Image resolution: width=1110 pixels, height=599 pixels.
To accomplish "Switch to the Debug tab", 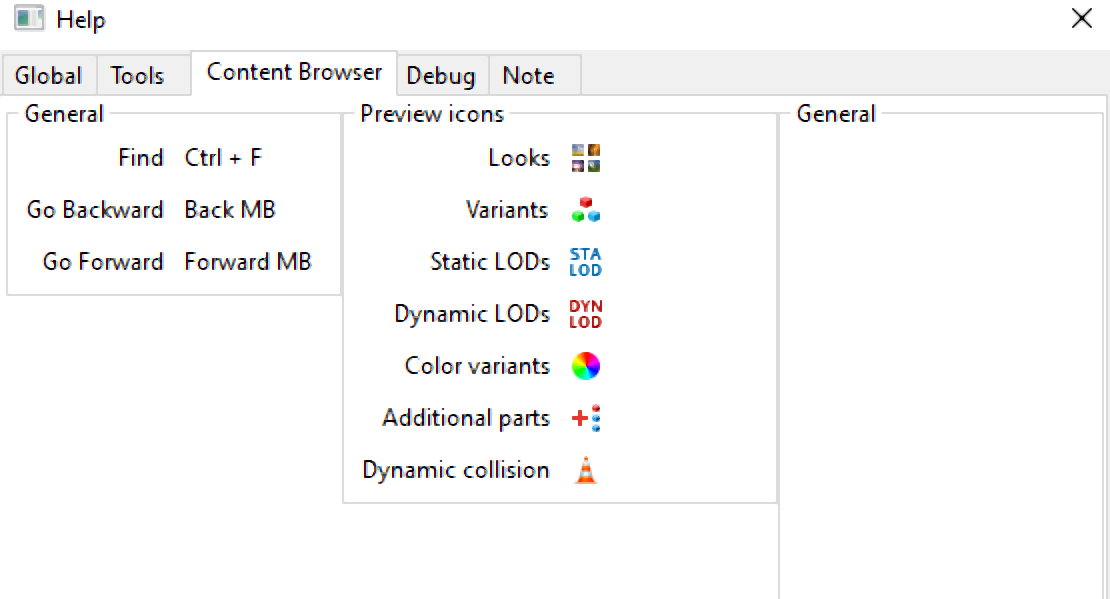I will [441, 76].
